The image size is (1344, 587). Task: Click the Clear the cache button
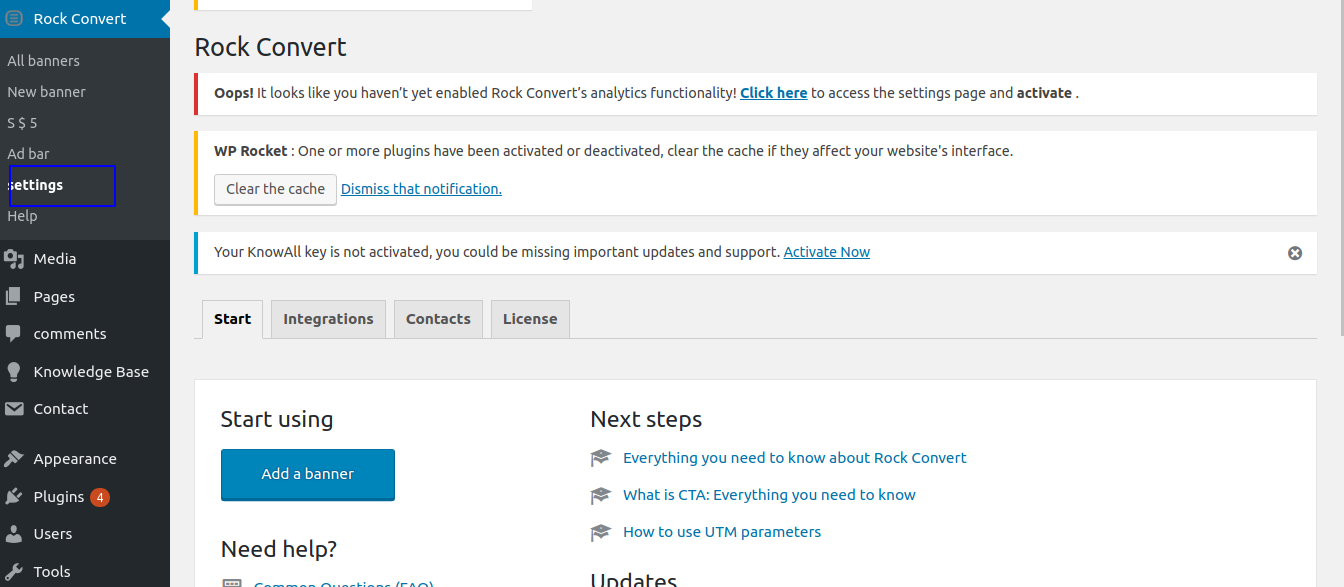pos(275,189)
